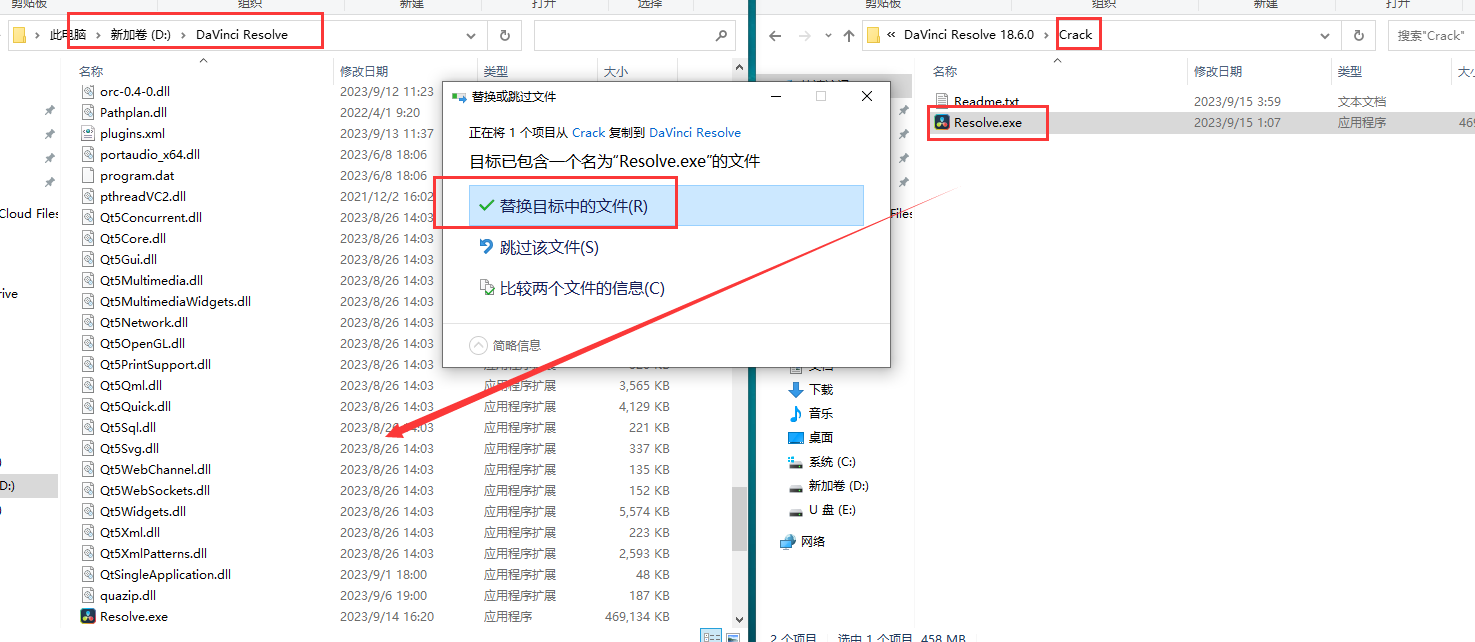The image size is (1475, 642).
Task: Open 下载 (Downloads) in the navigation pane
Action: 821,389
